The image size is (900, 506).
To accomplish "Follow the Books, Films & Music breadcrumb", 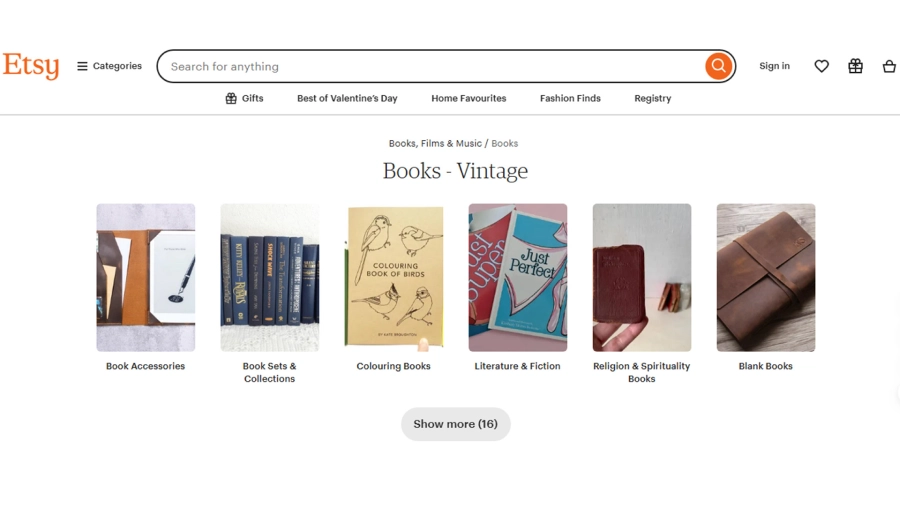I will pos(435,143).
